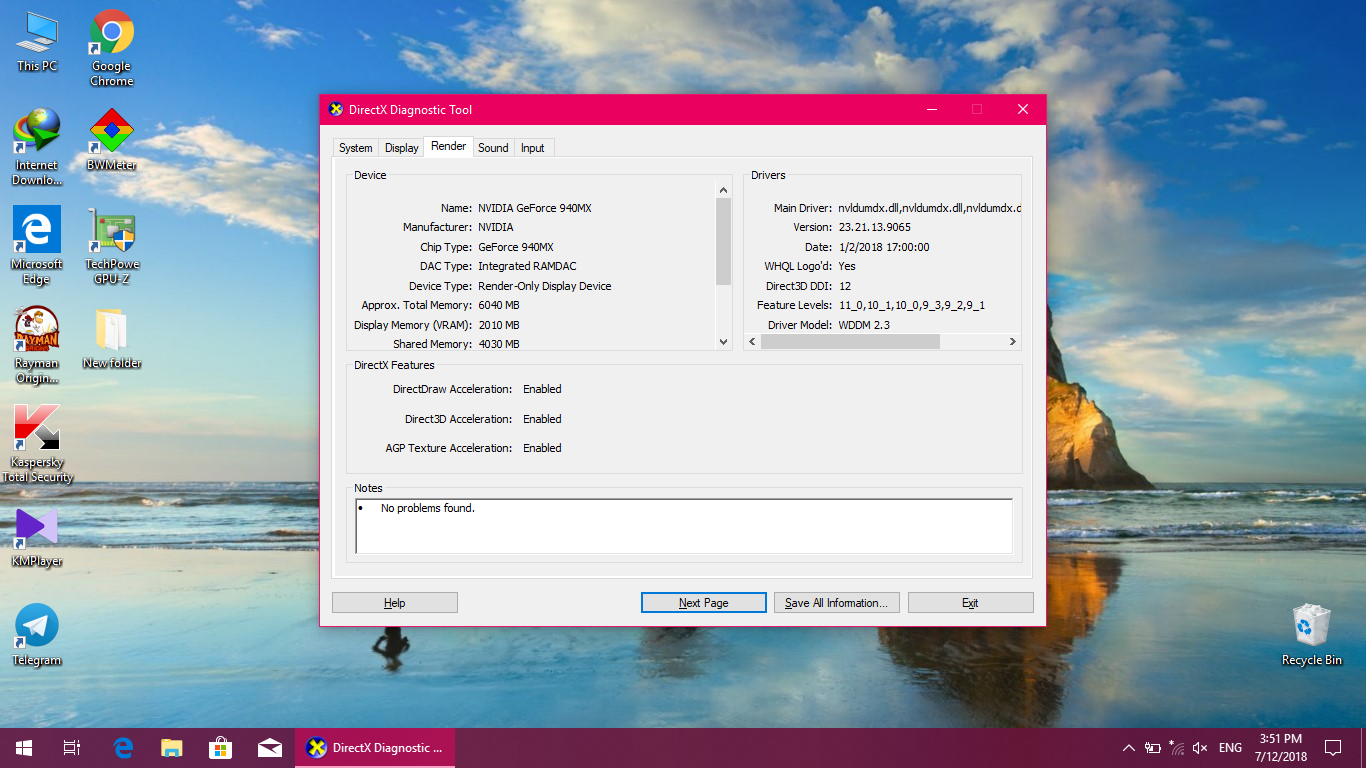Open Kaspersky Total Security shortcut

click(37, 444)
